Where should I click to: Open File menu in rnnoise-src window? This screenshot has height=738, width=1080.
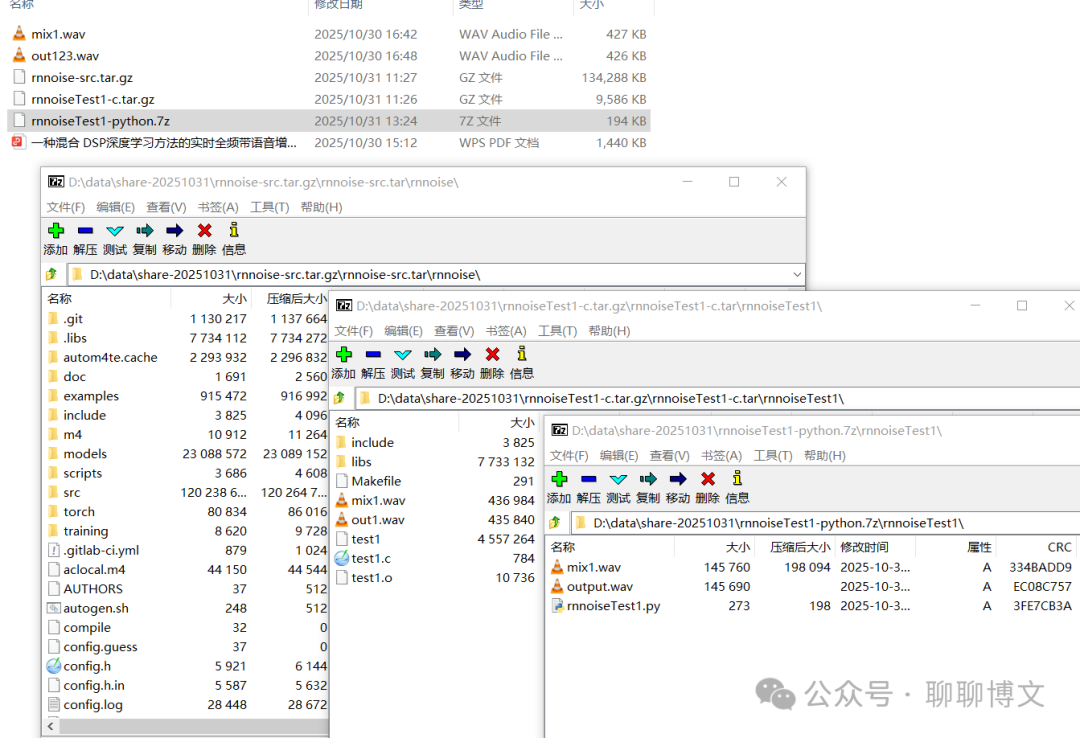65,207
